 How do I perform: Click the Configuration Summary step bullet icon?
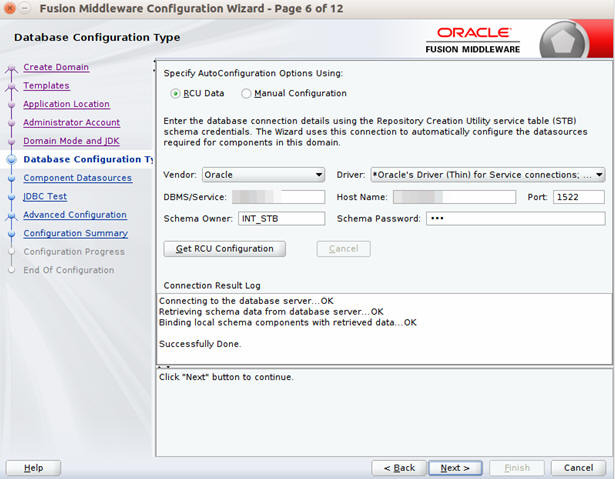11,233
